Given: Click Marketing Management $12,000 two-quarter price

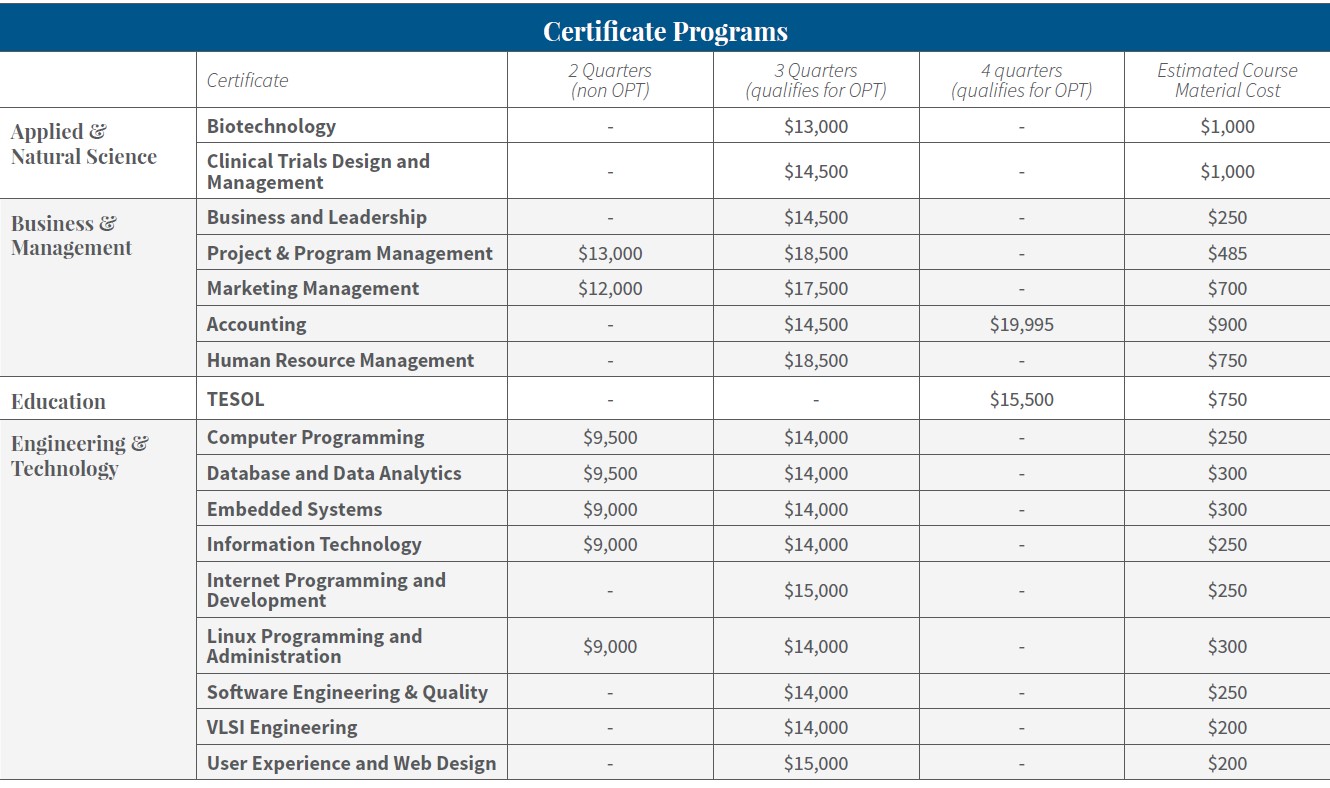Looking at the screenshot, I should pyautogui.click(x=610, y=289).
